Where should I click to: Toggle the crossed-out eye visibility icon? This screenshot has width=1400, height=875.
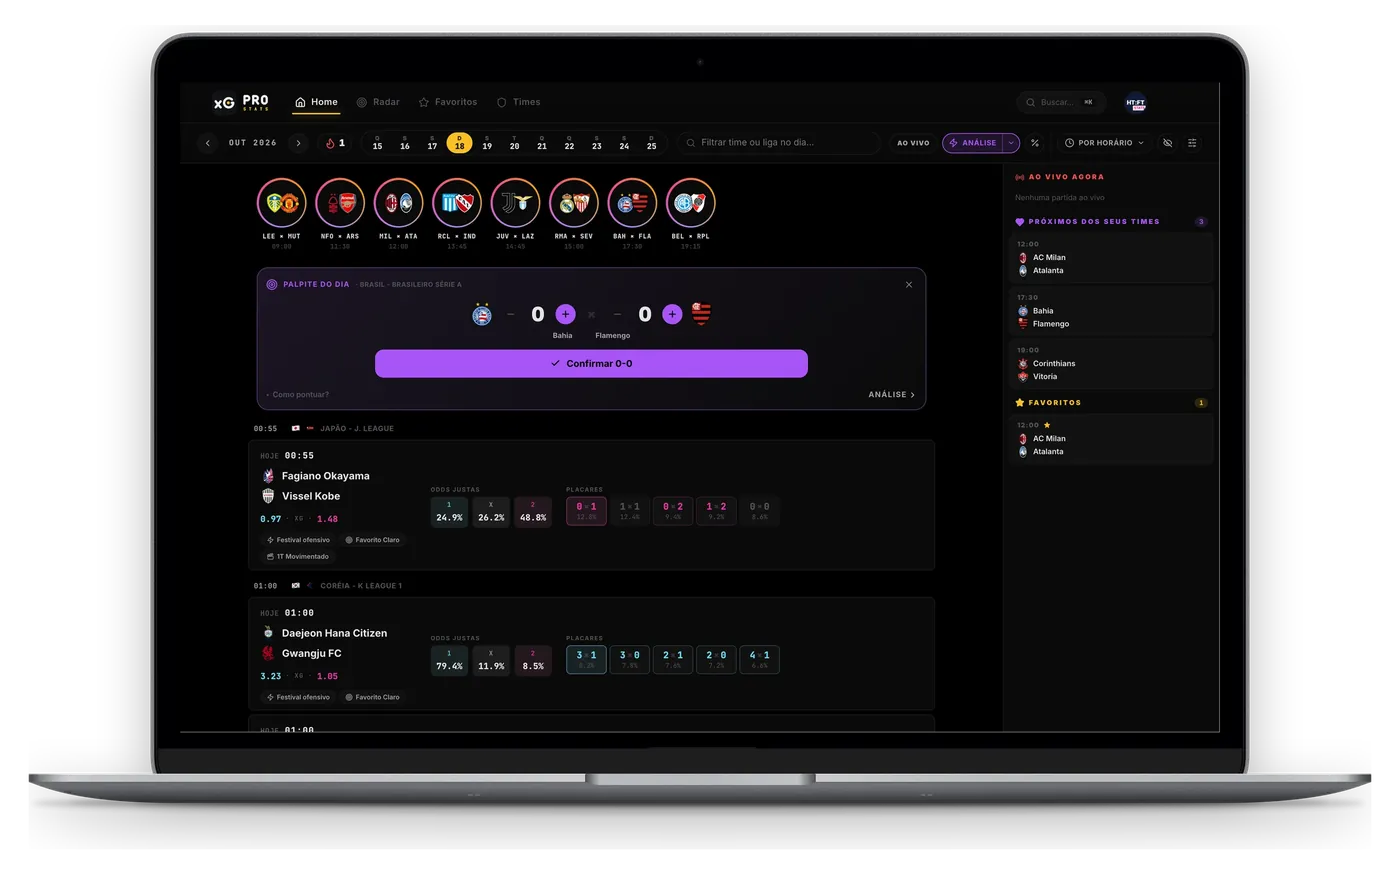click(1167, 143)
